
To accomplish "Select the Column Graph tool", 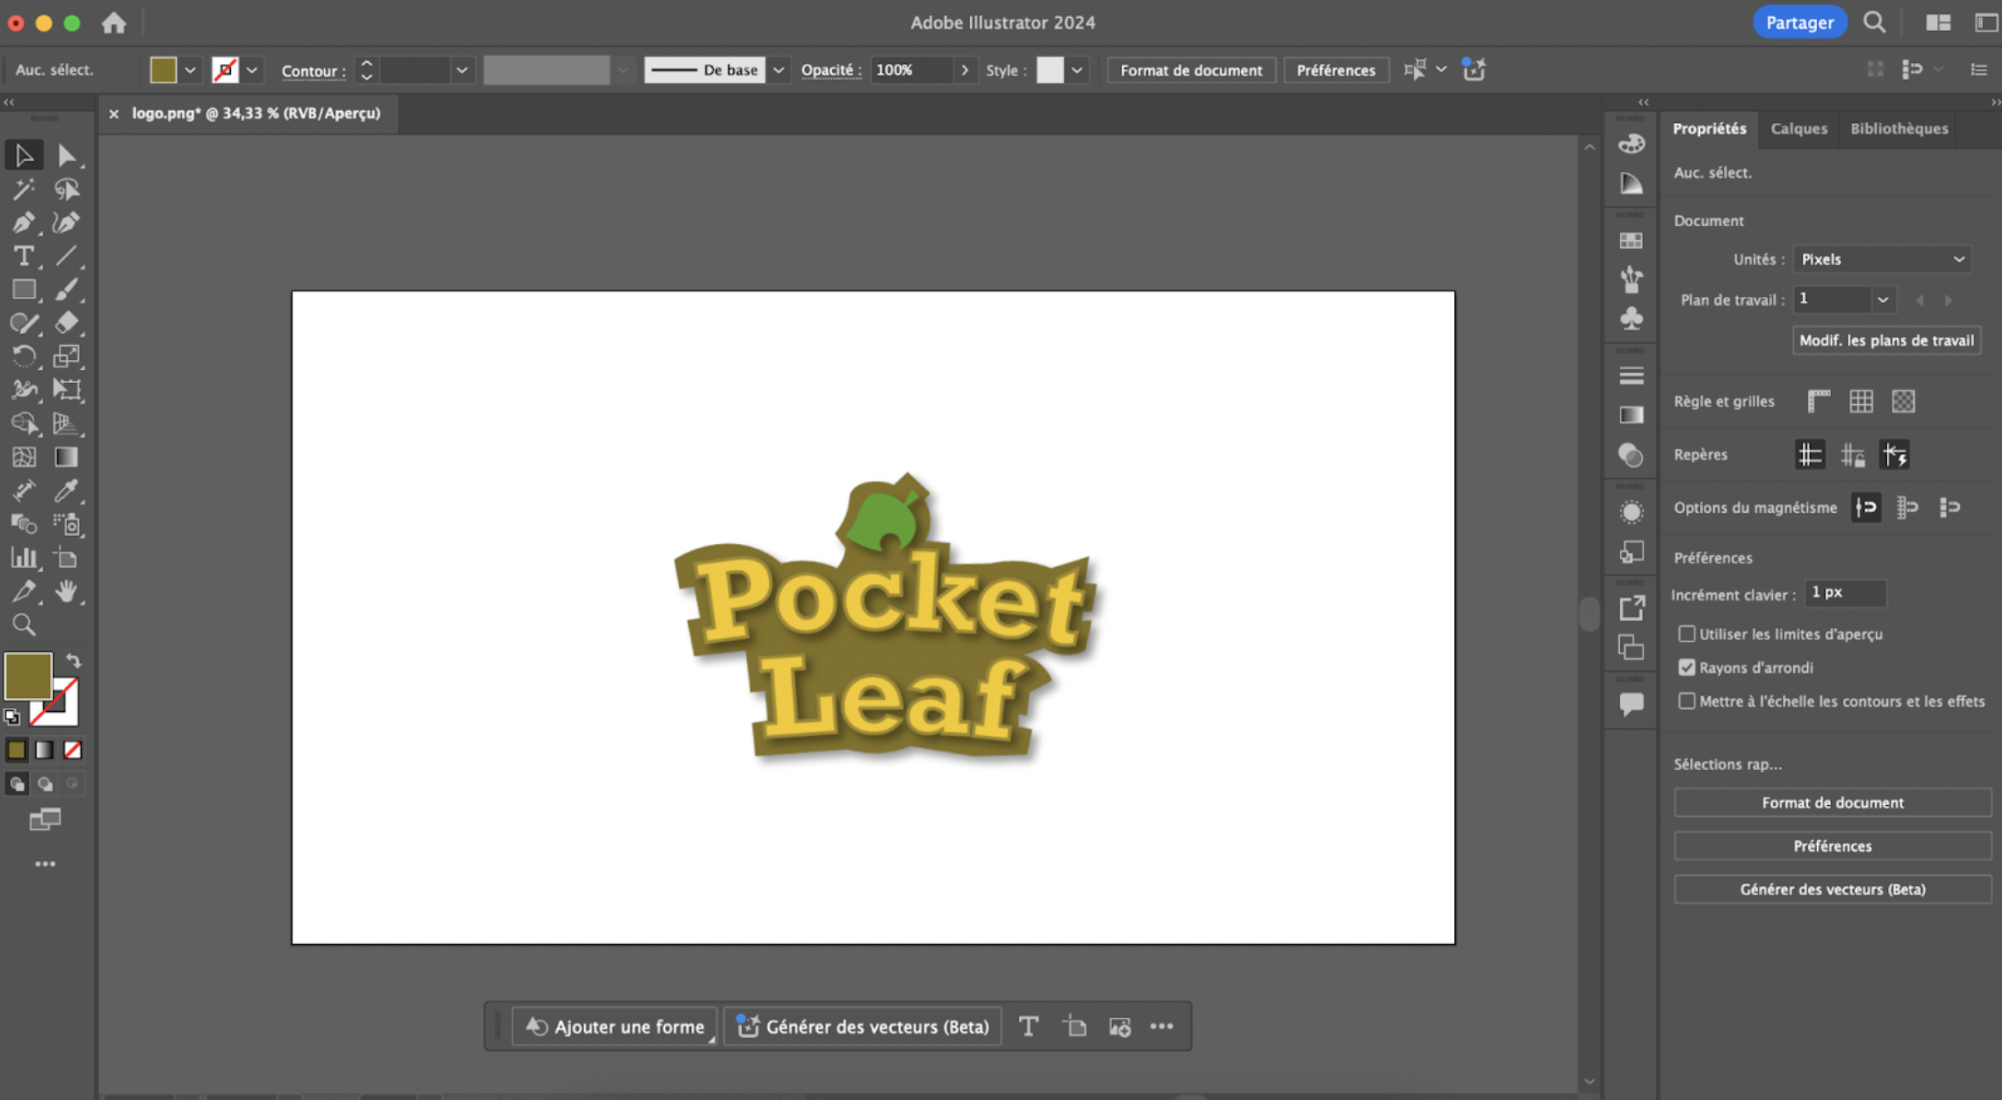I will 24,558.
